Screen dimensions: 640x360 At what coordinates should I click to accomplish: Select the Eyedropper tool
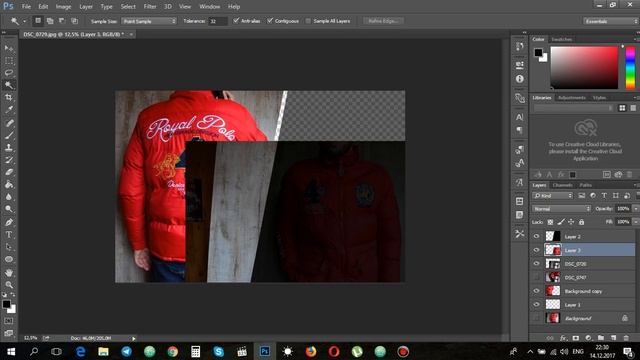9,109
